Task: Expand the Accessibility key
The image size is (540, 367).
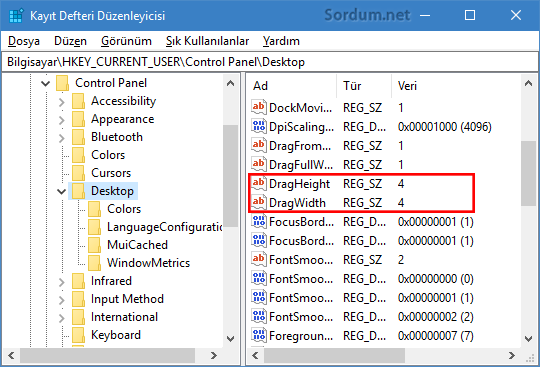Action: (x=62, y=101)
